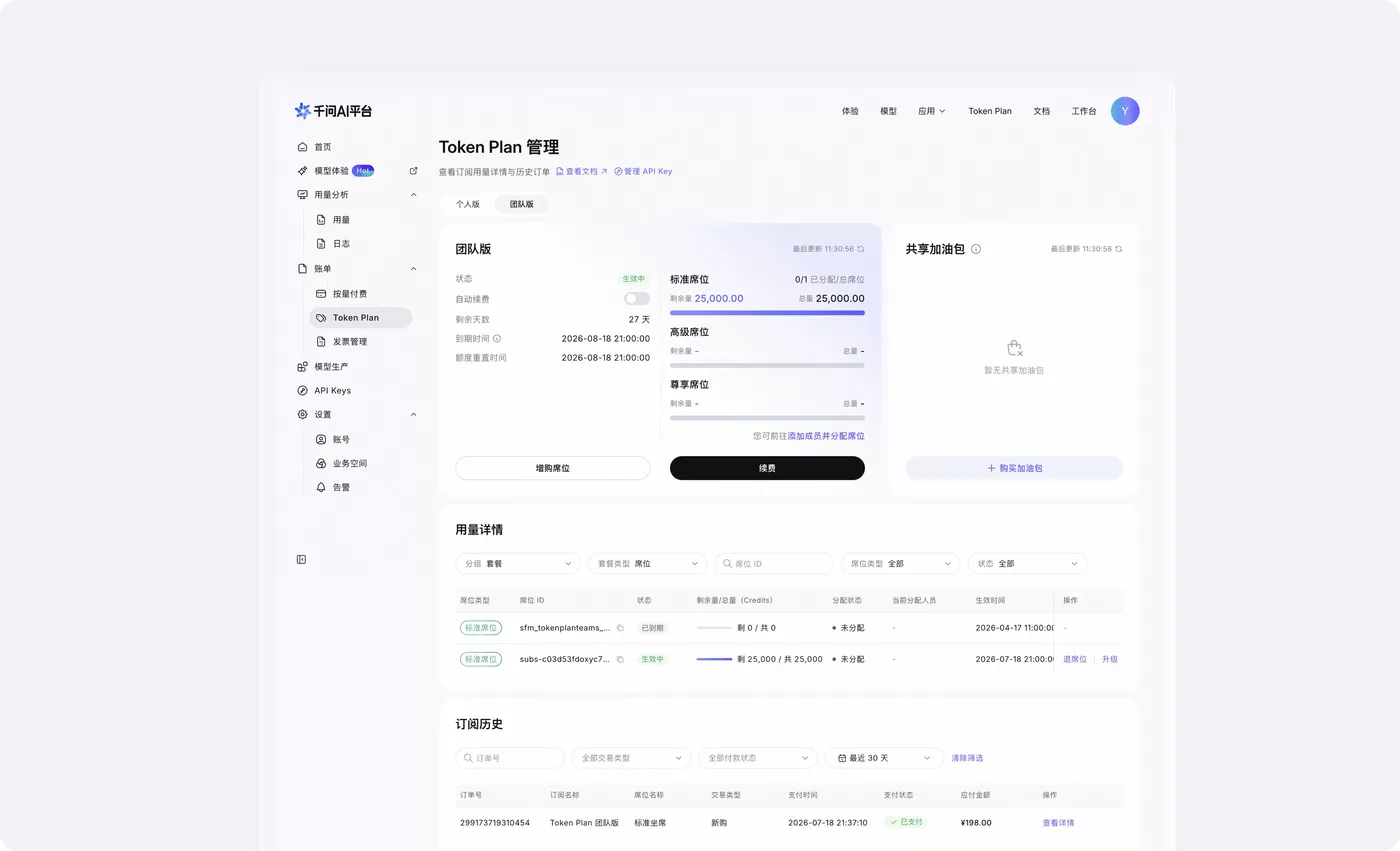Open the 应用 dropdown in top nav
This screenshot has height=851, width=1400.
(931, 111)
